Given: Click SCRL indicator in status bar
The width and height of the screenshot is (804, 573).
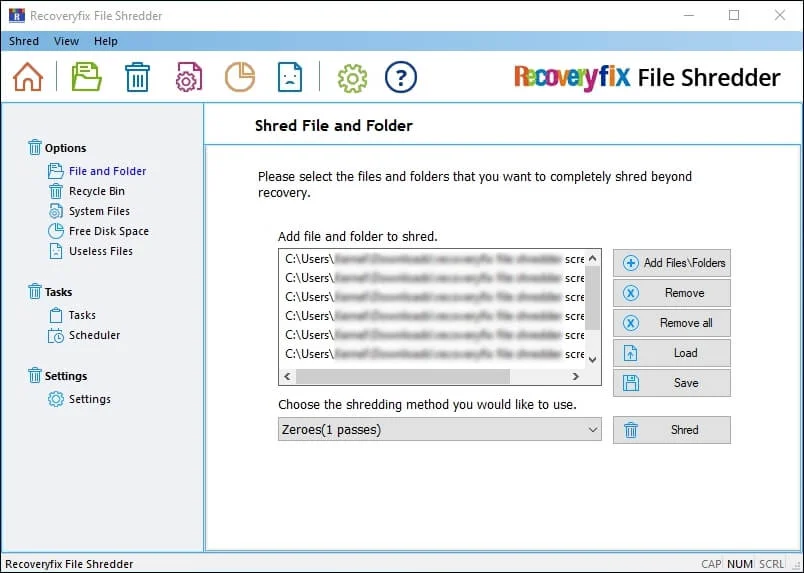Looking at the screenshot, I should pos(771,564).
